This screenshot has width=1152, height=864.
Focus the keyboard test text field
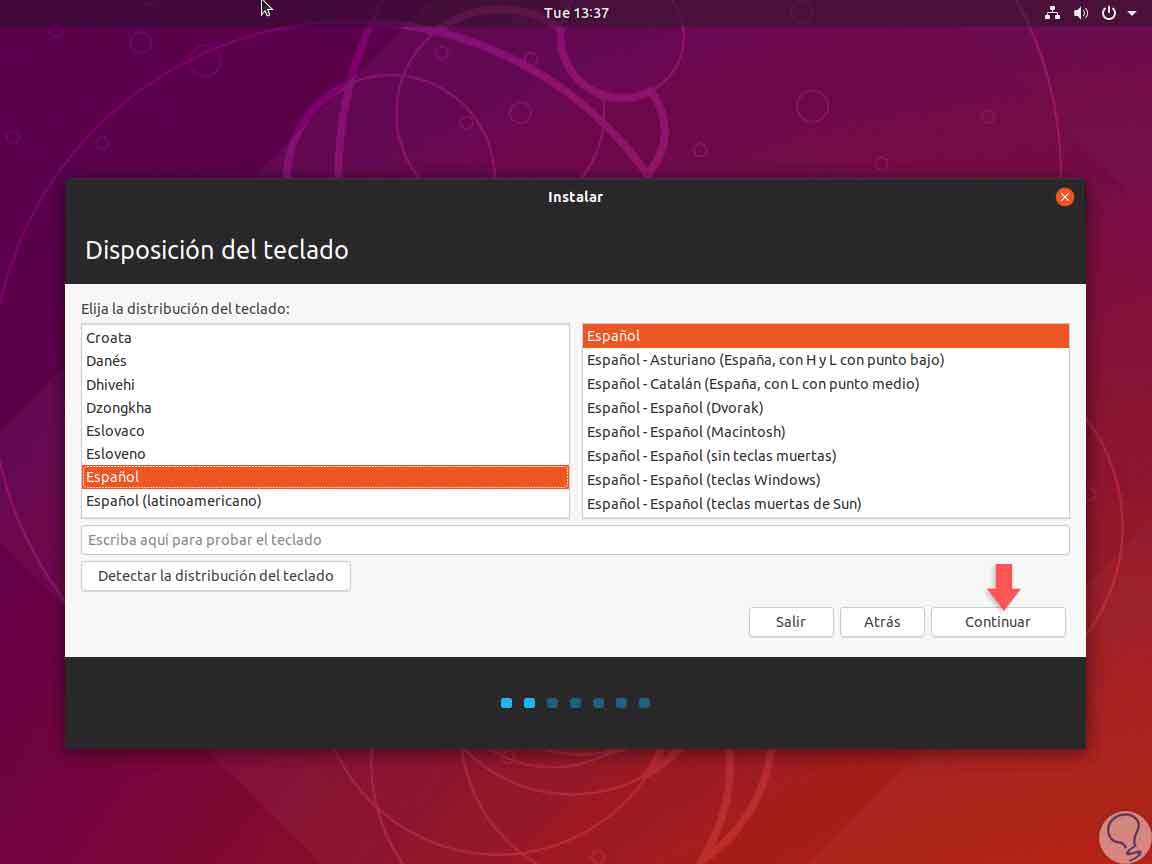click(575, 540)
